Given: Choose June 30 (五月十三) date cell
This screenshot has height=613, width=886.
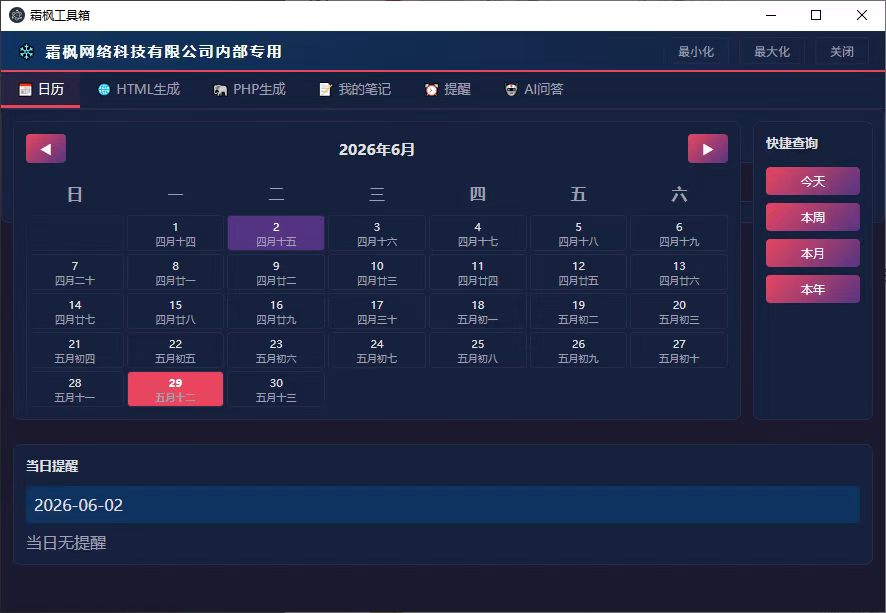Looking at the screenshot, I should (276, 389).
